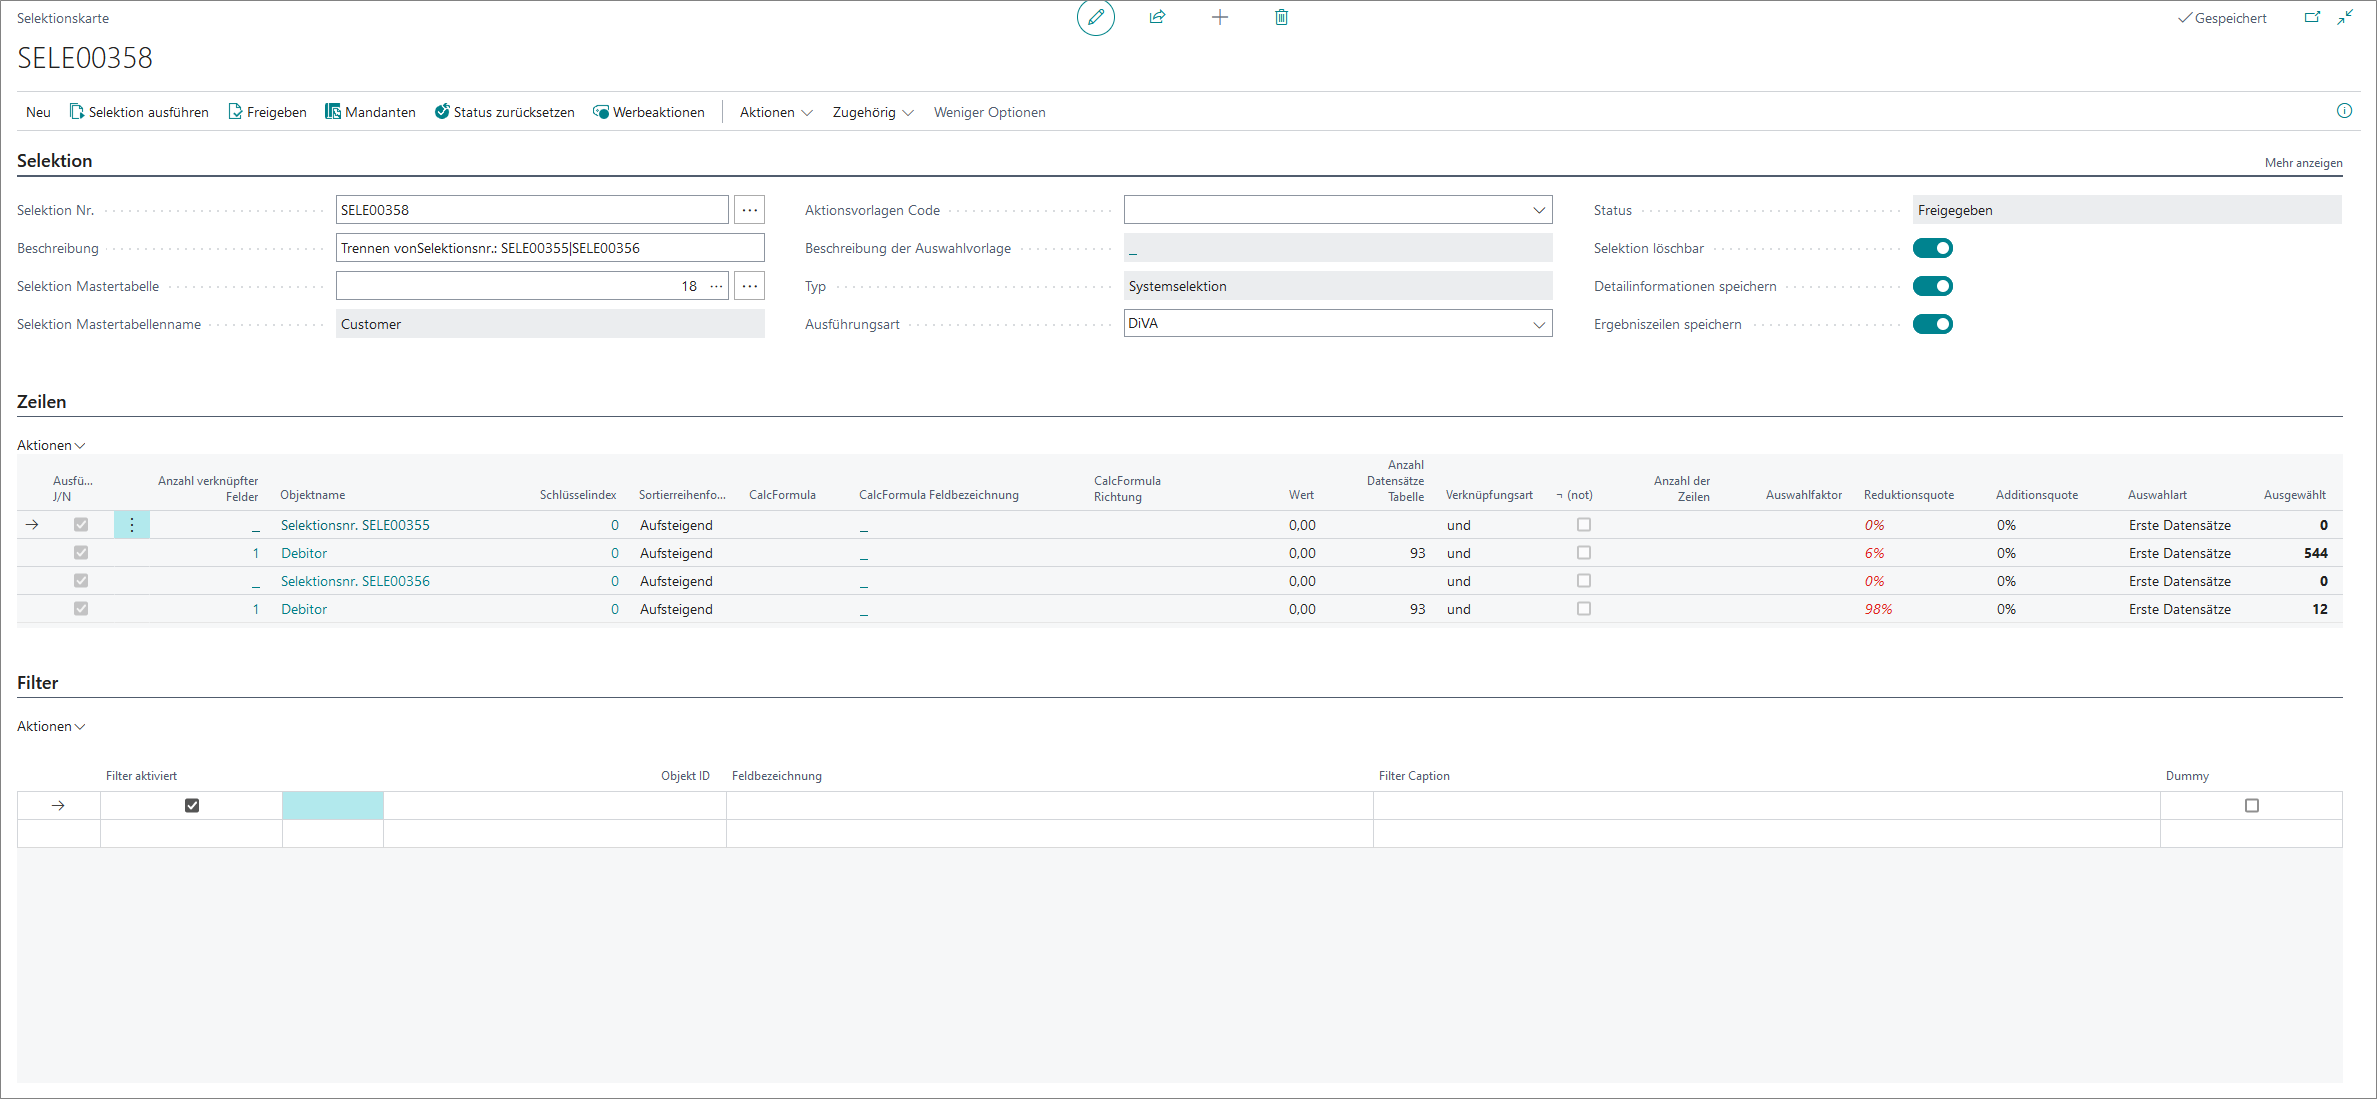
Task: Open page in new window icon
Action: (2312, 17)
